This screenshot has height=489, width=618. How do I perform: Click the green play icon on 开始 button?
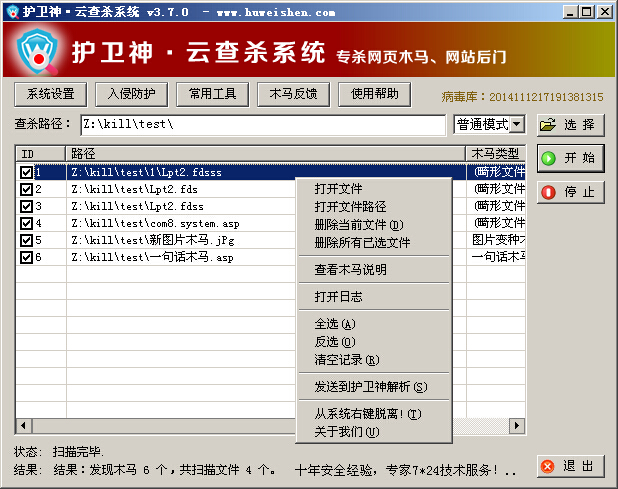click(548, 158)
